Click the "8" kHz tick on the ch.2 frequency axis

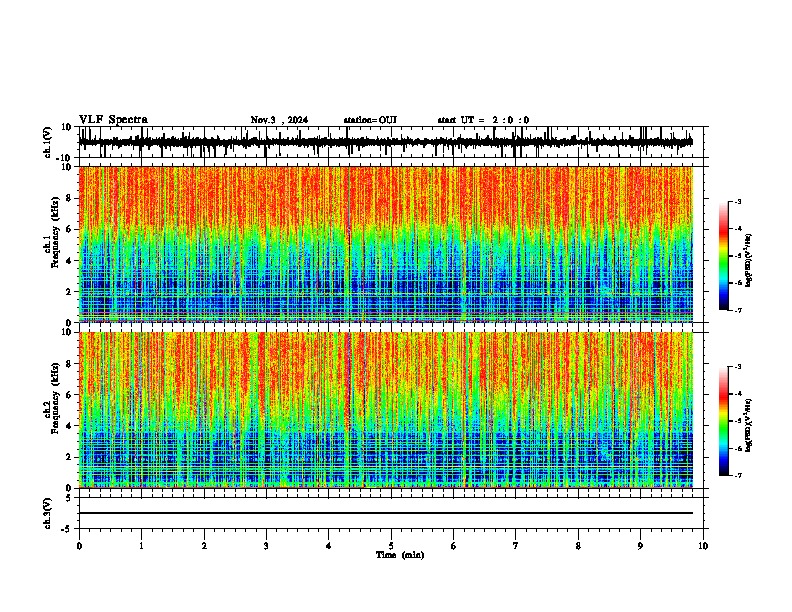pyautogui.click(x=69, y=364)
